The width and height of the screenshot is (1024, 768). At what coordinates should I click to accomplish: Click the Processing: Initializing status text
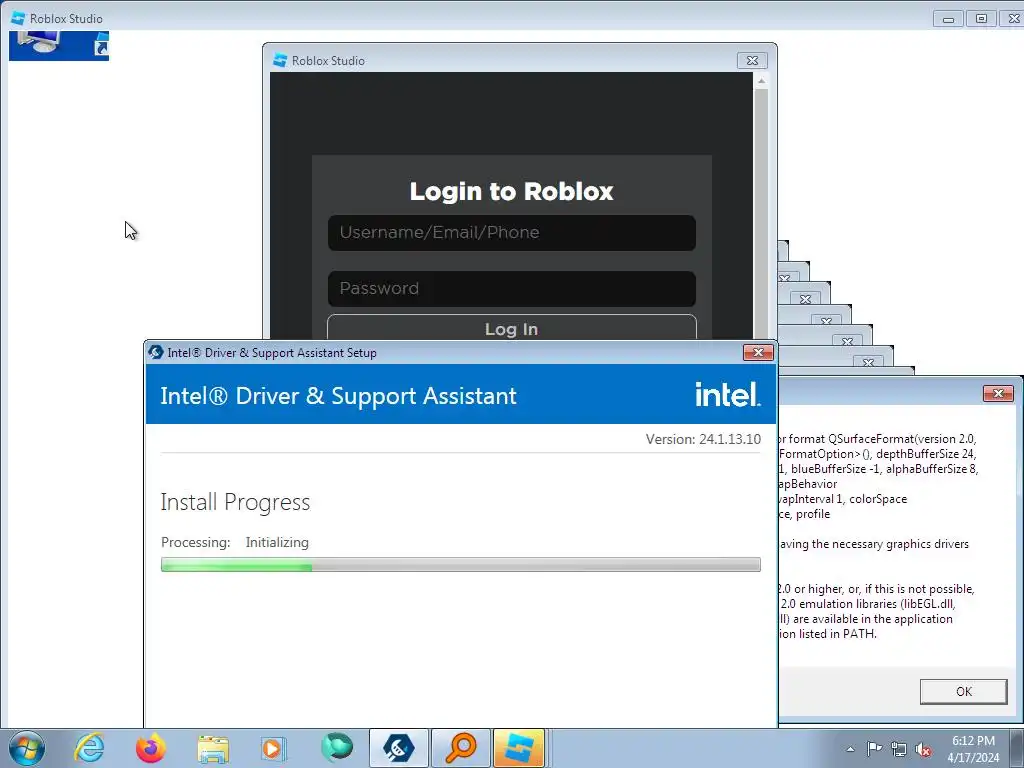coord(235,542)
